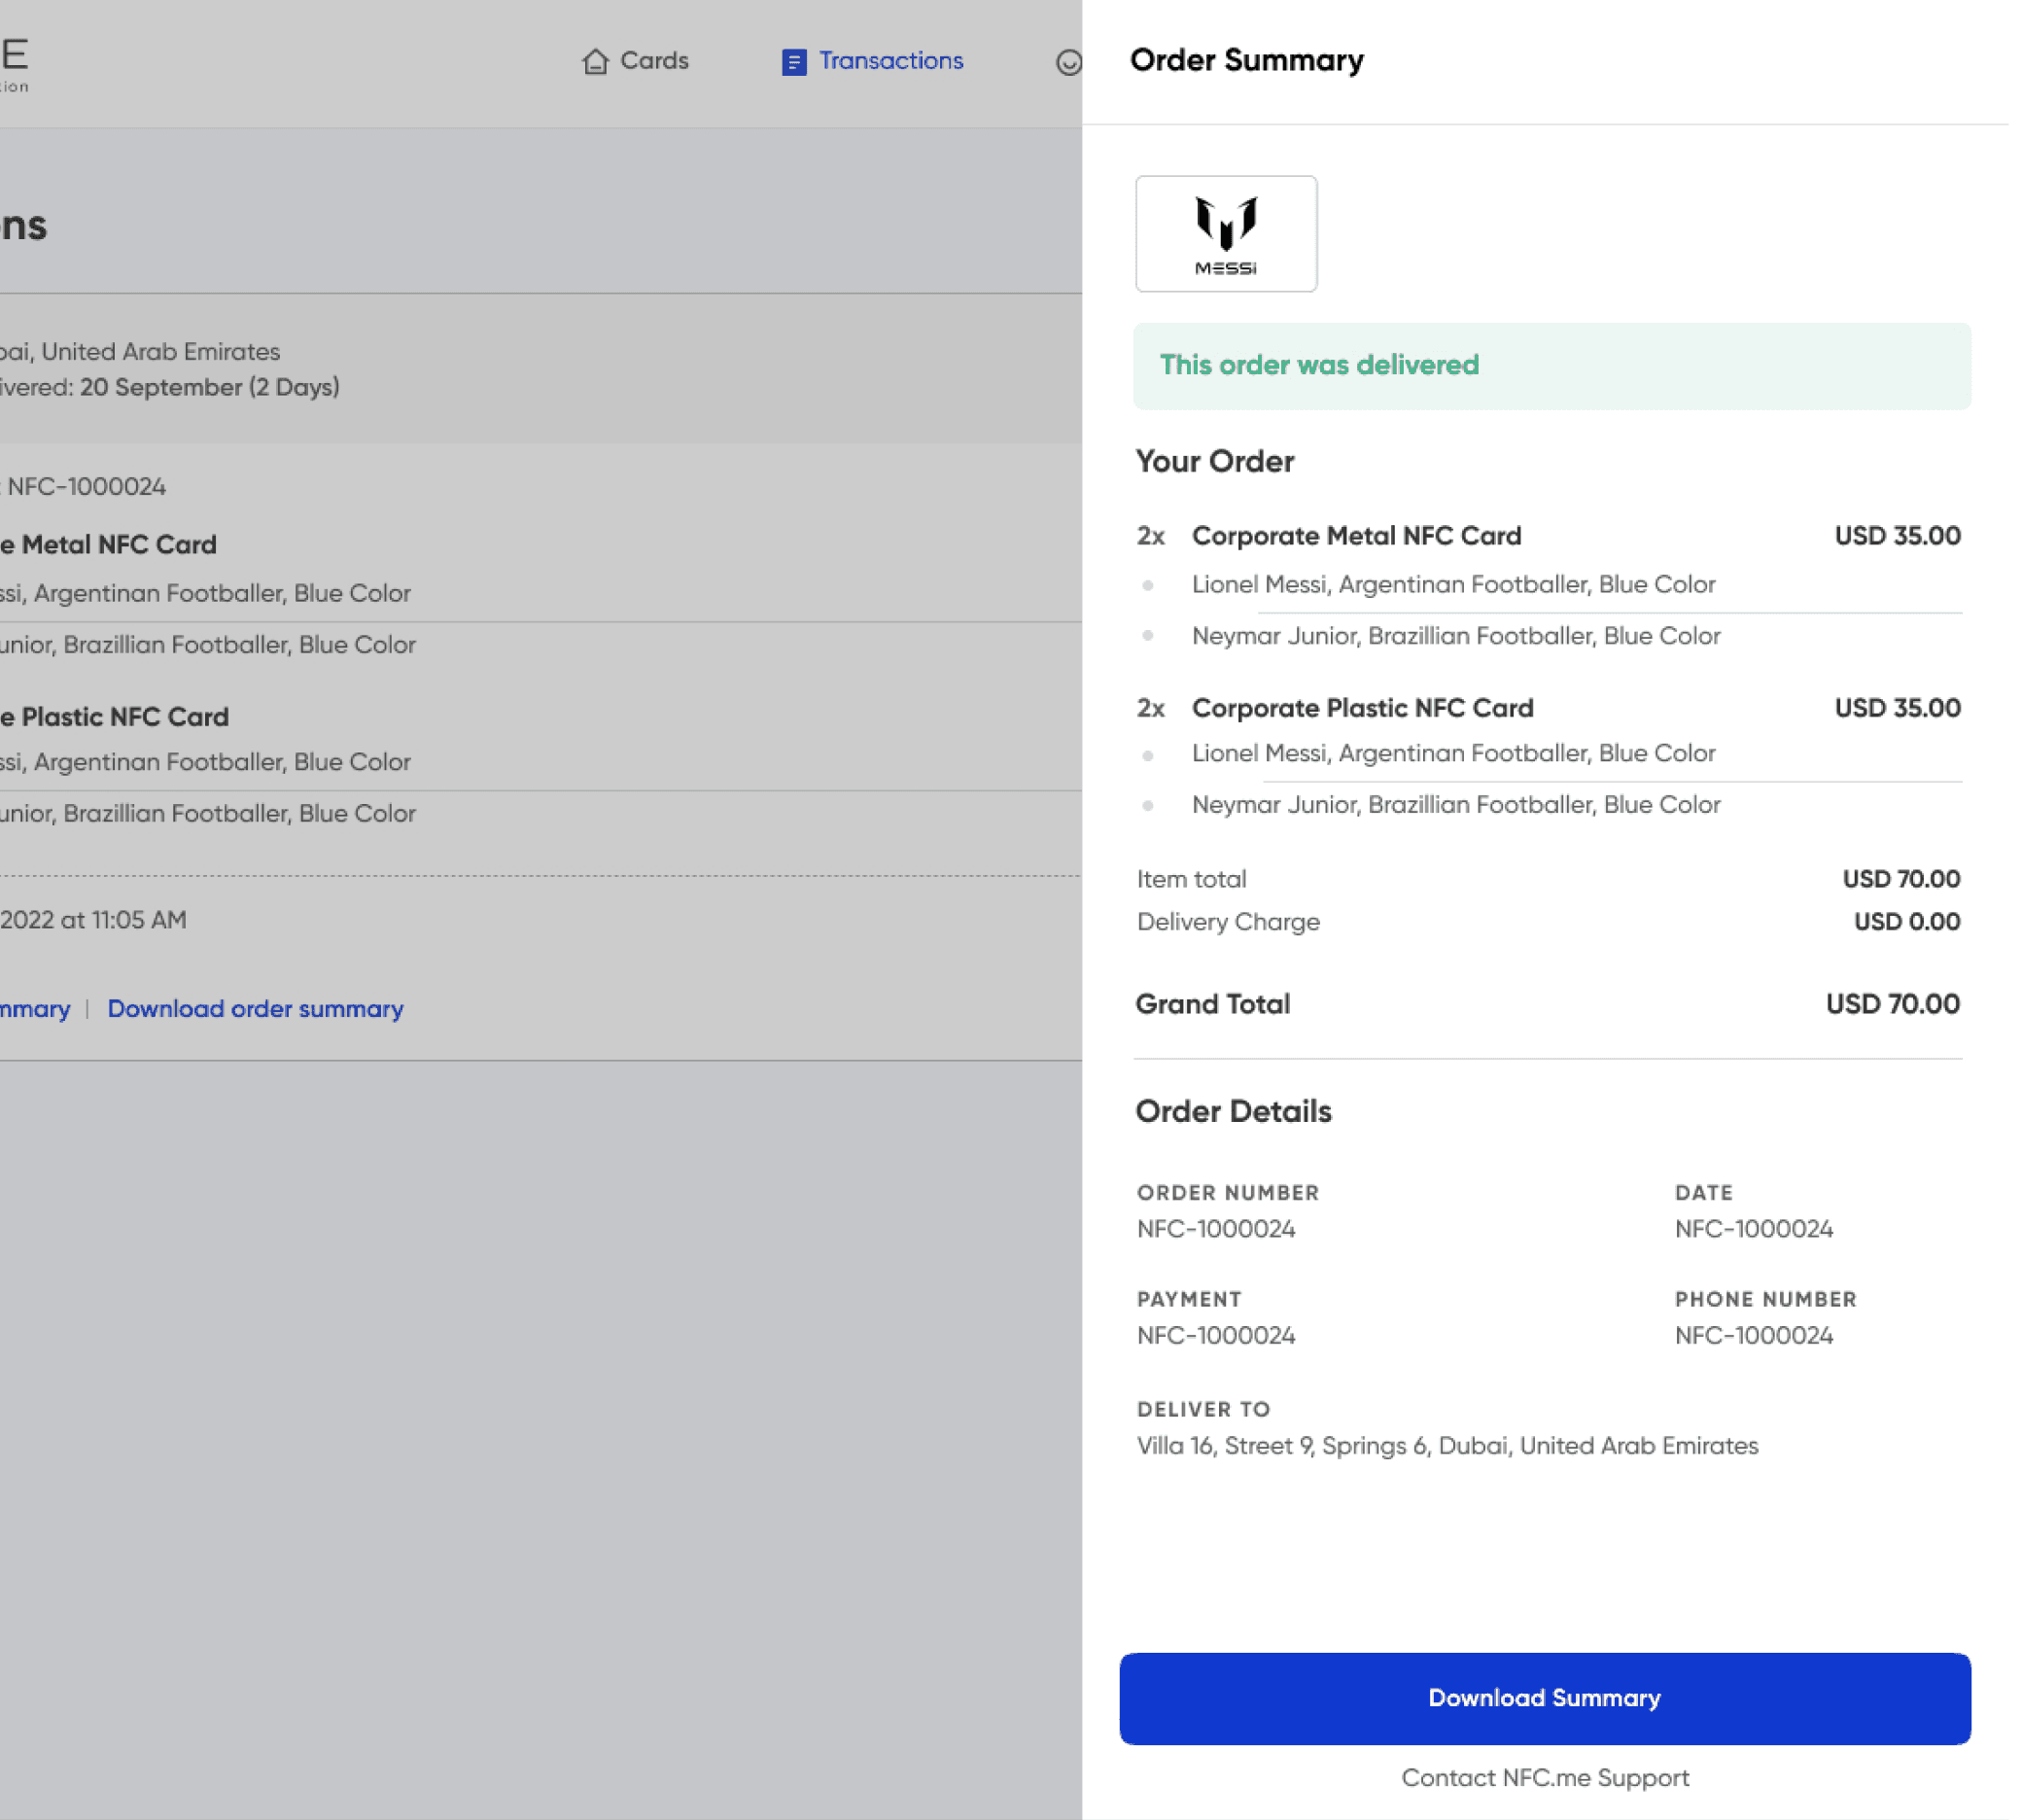Click the Delivery Charge label

click(1228, 922)
